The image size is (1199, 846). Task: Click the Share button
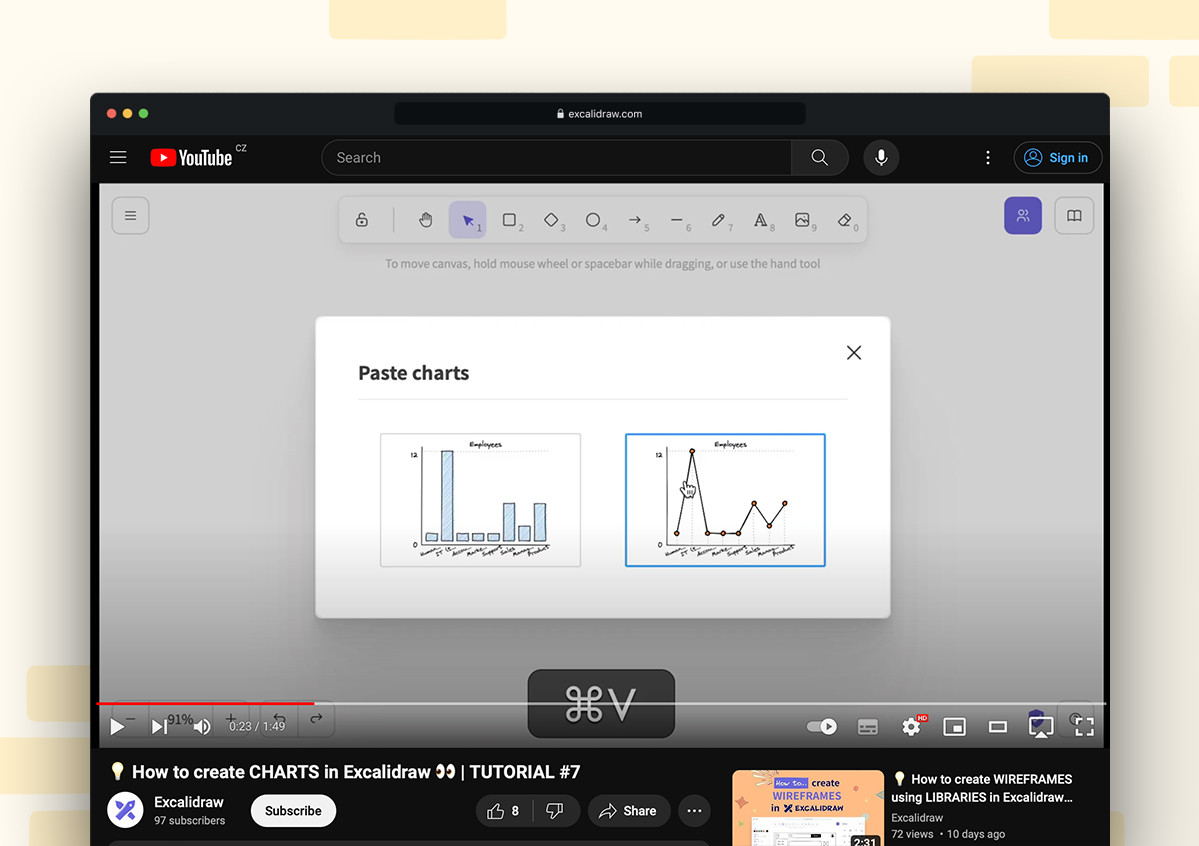tap(629, 811)
